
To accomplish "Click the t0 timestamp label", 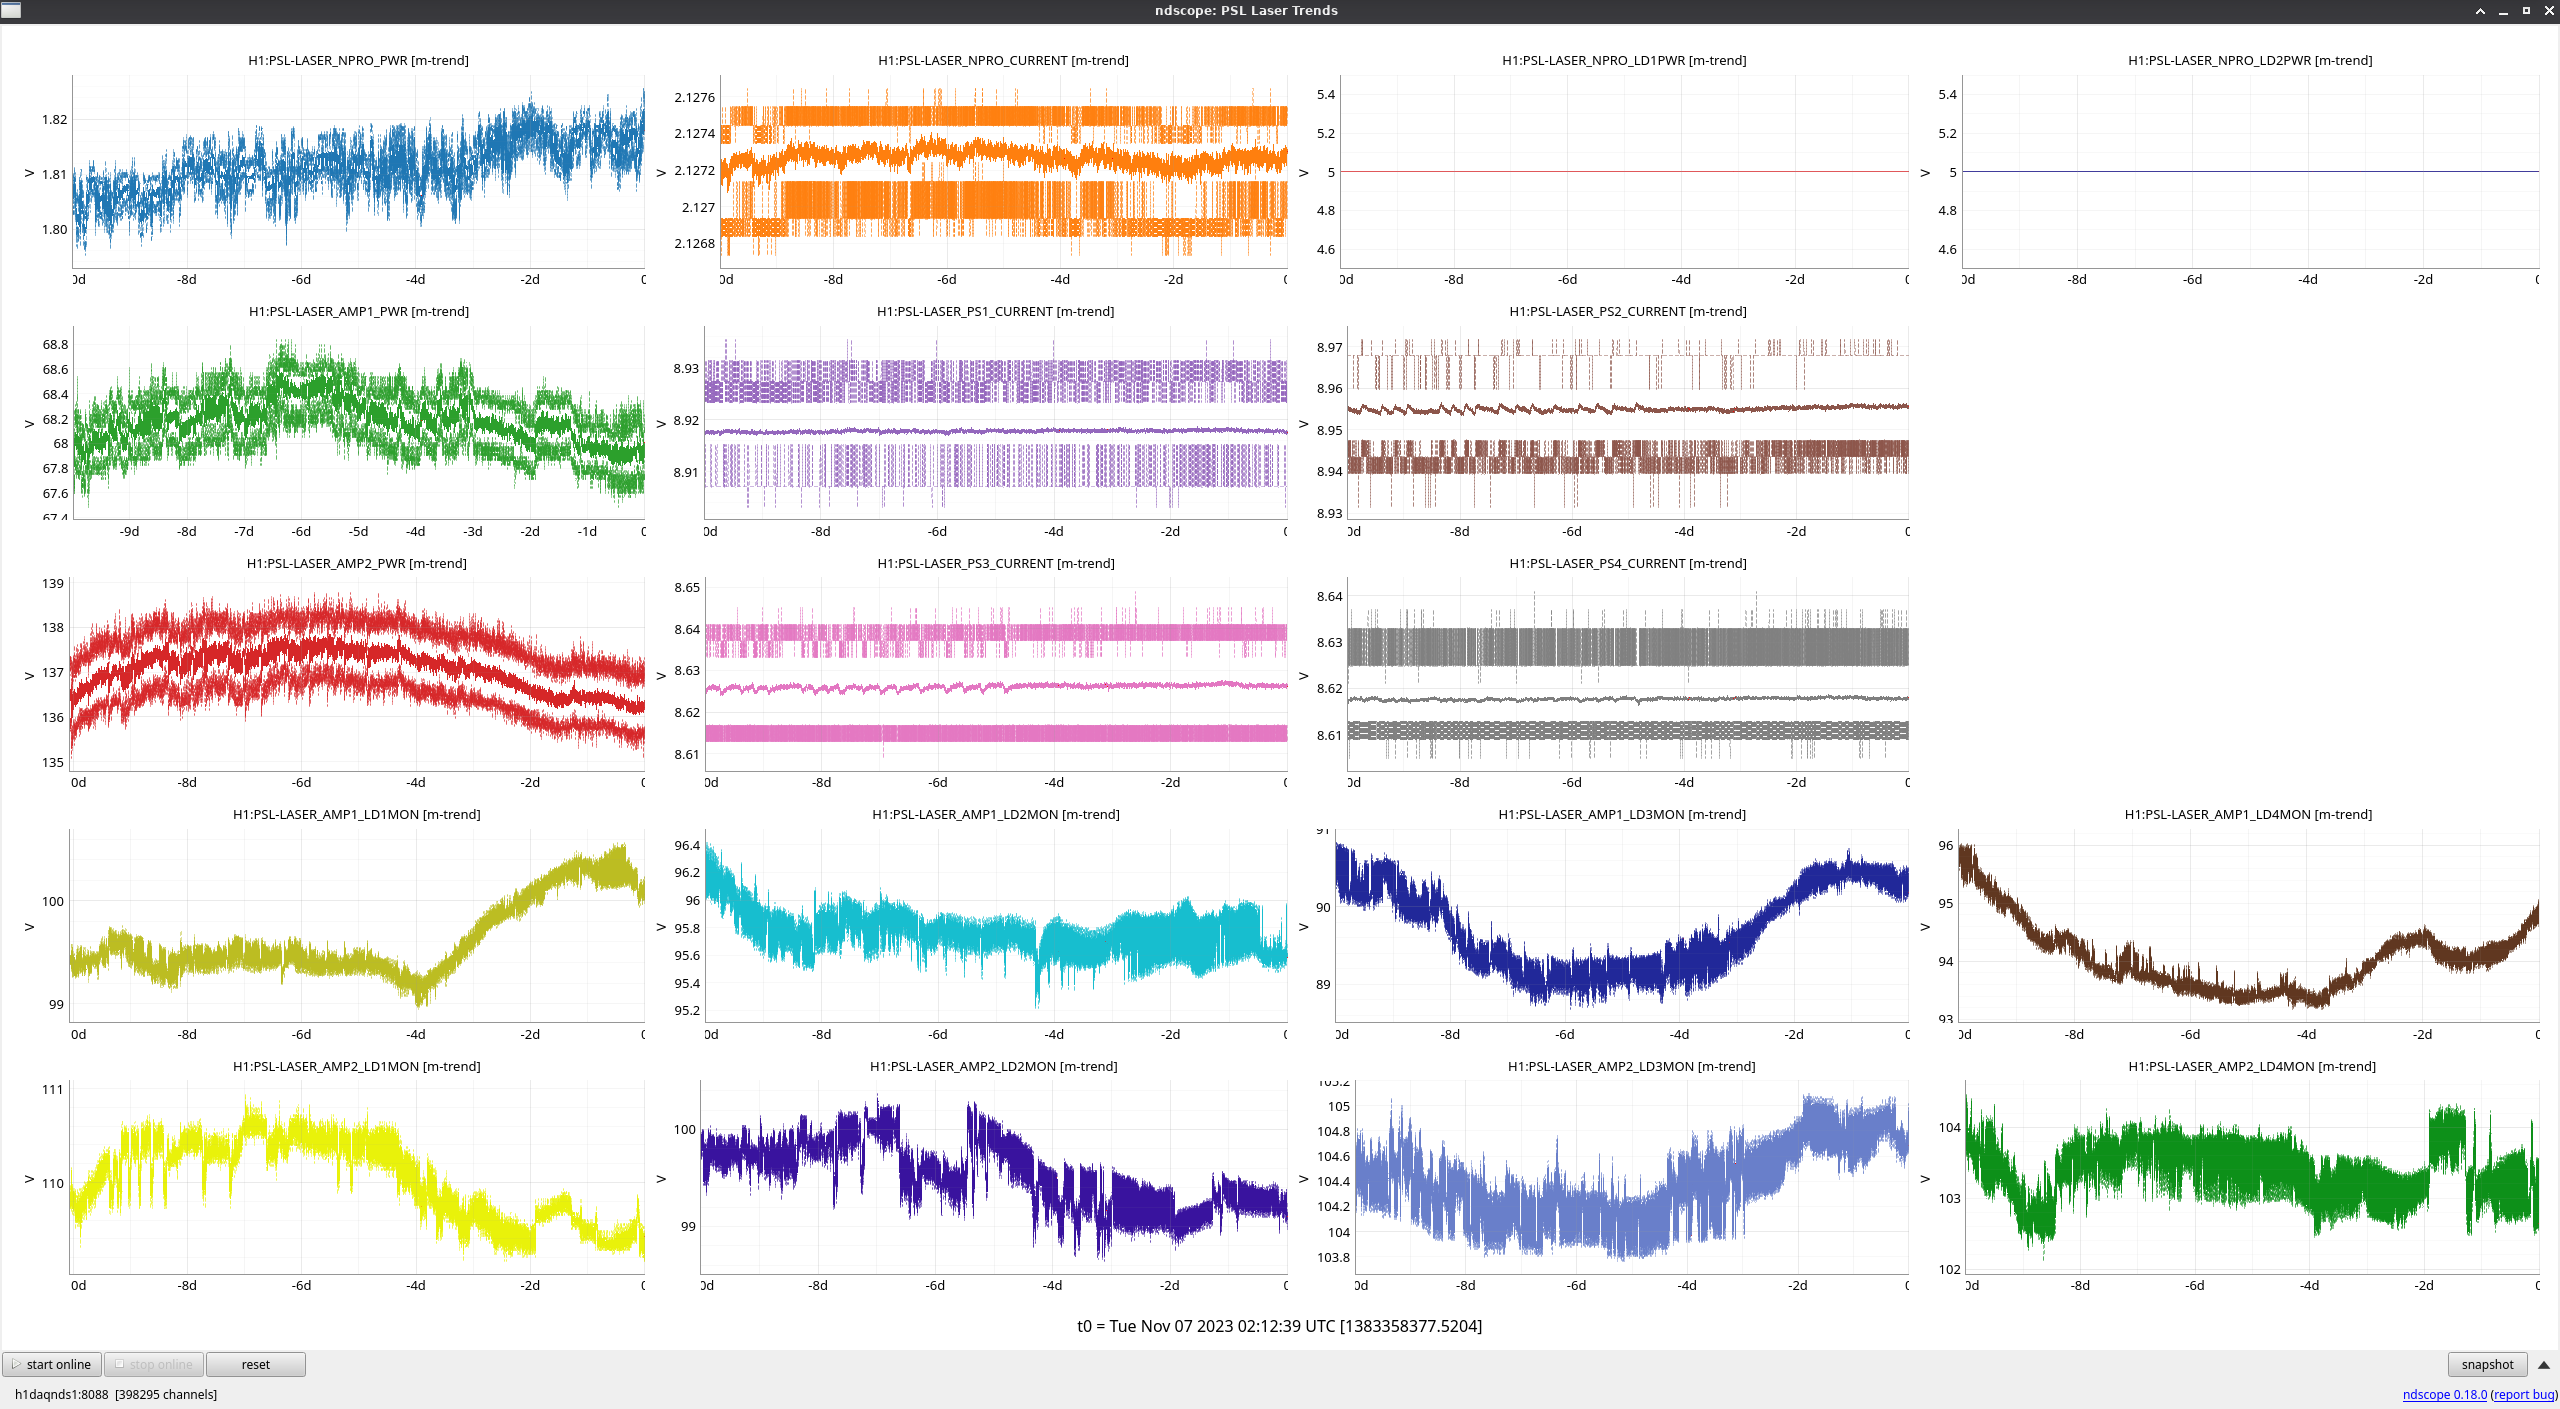I will 1279,1326.
